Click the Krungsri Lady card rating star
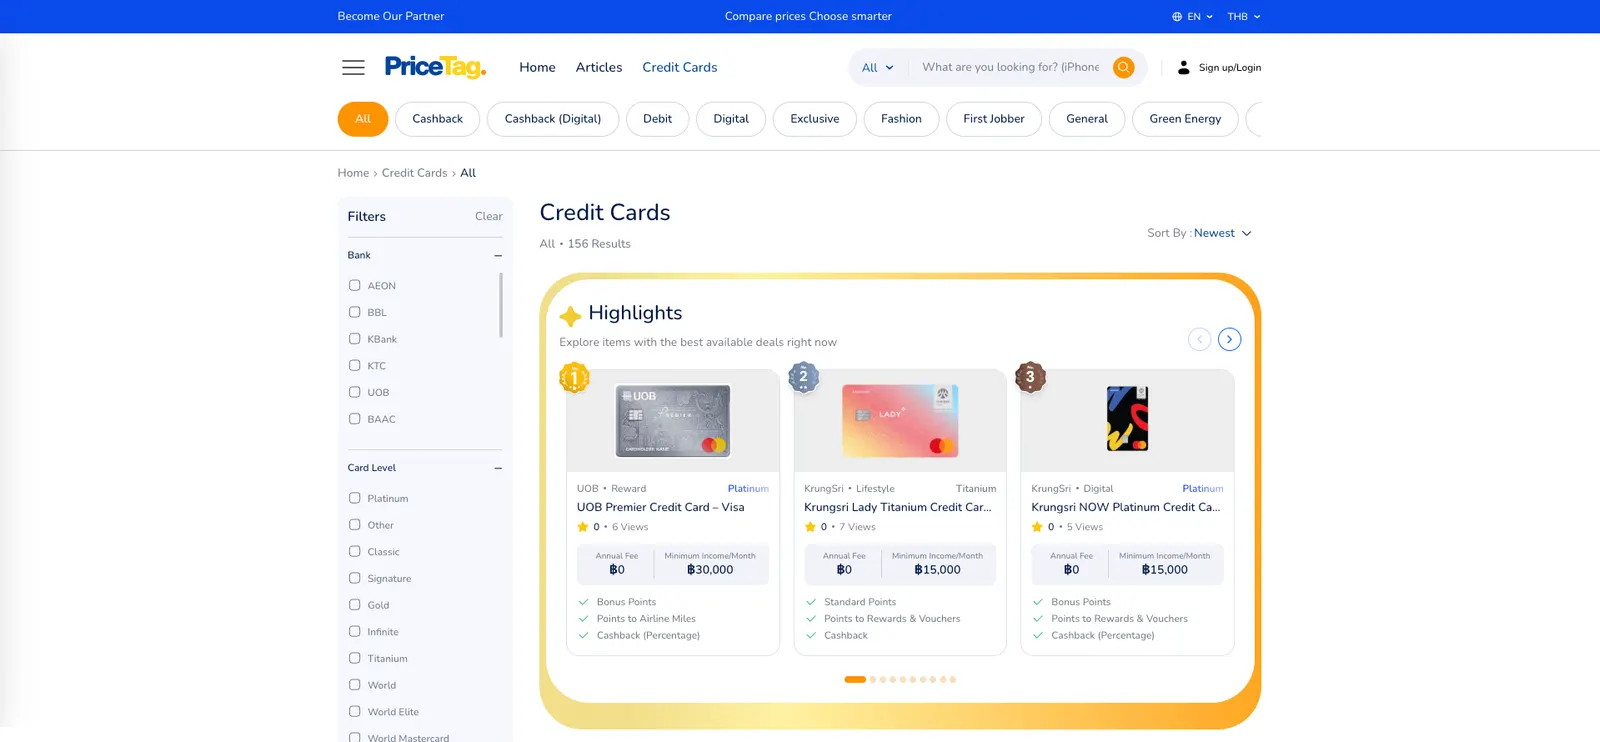1600x742 pixels. point(810,527)
